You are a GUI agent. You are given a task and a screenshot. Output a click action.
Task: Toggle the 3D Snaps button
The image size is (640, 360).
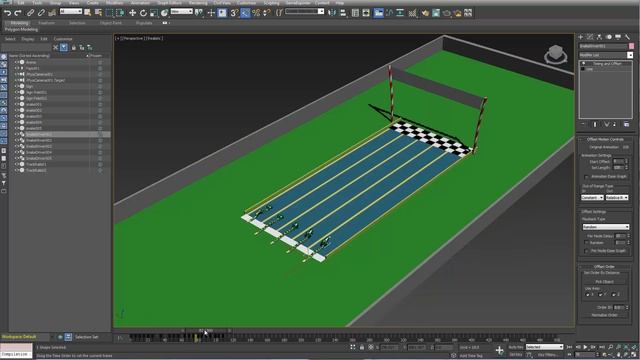(x=234, y=13)
